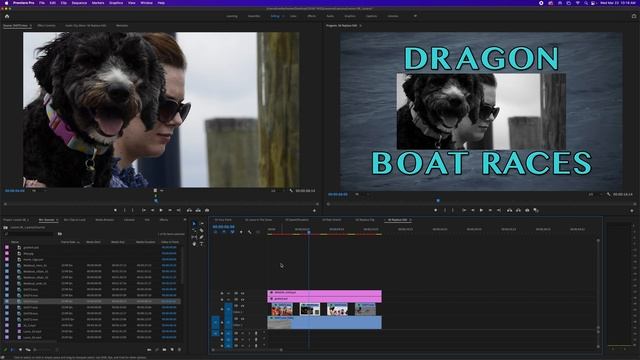Create new bin in Project panel
Screen dimensions: 640x360
click(x=164, y=349)
